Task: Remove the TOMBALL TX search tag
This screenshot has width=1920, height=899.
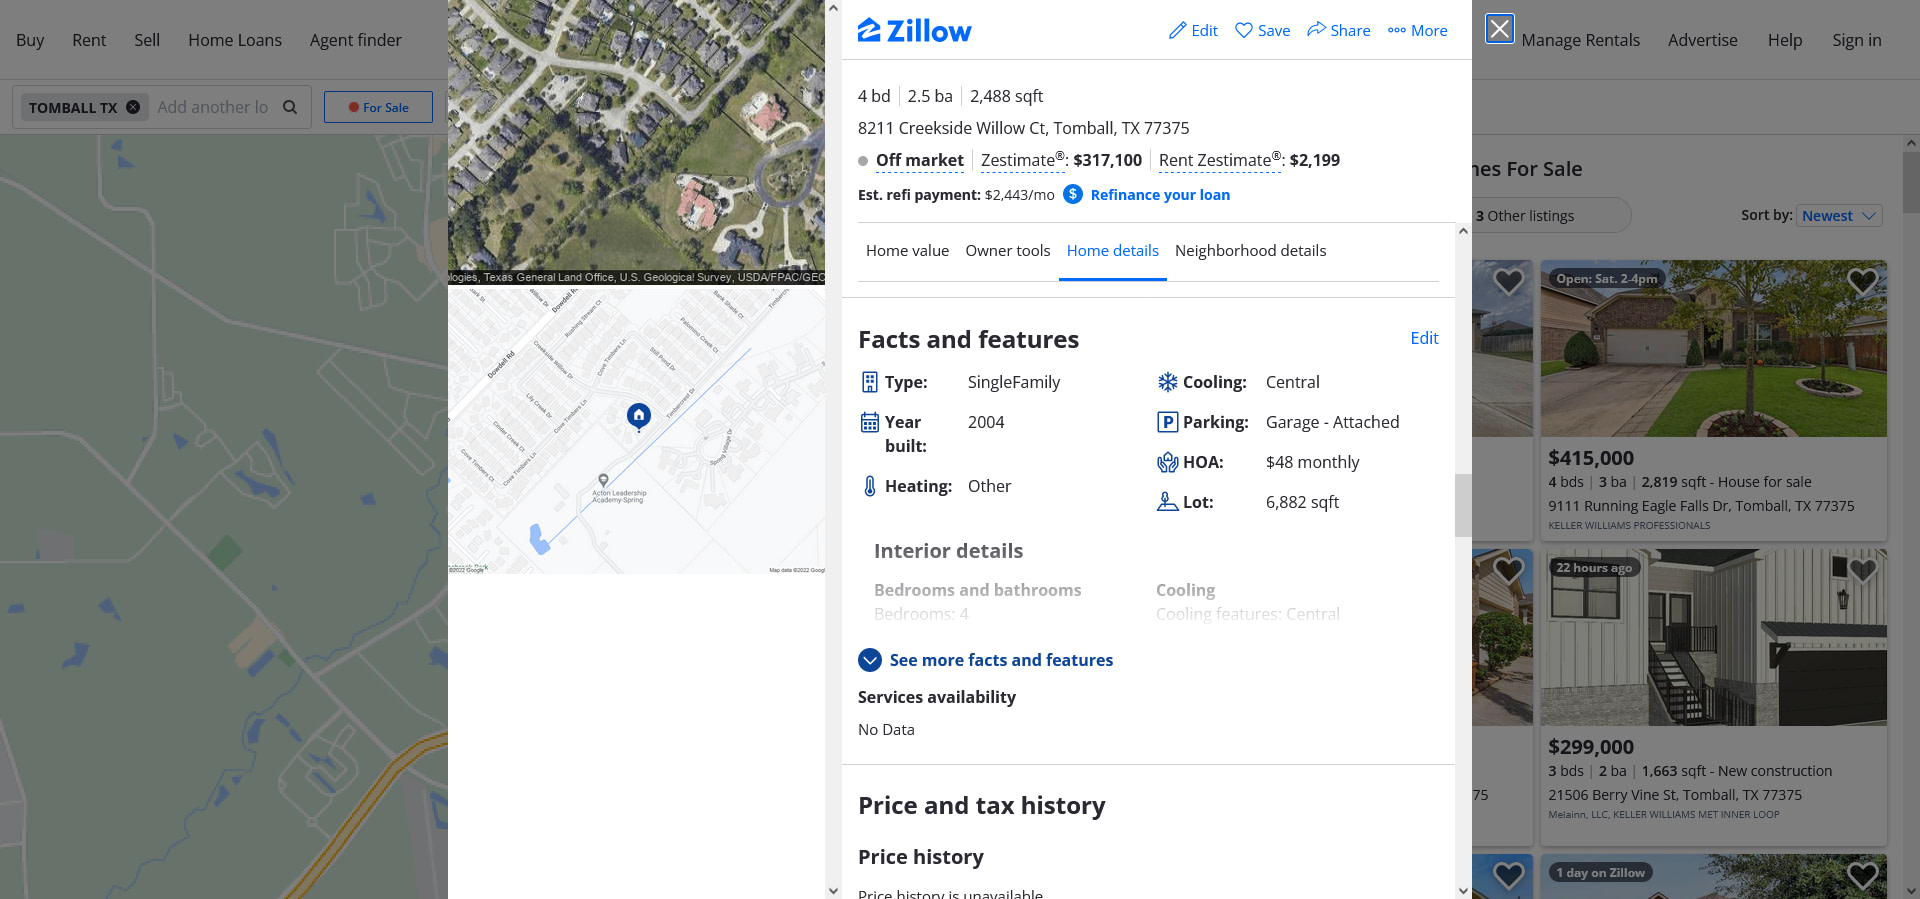Action: [133, 107]
